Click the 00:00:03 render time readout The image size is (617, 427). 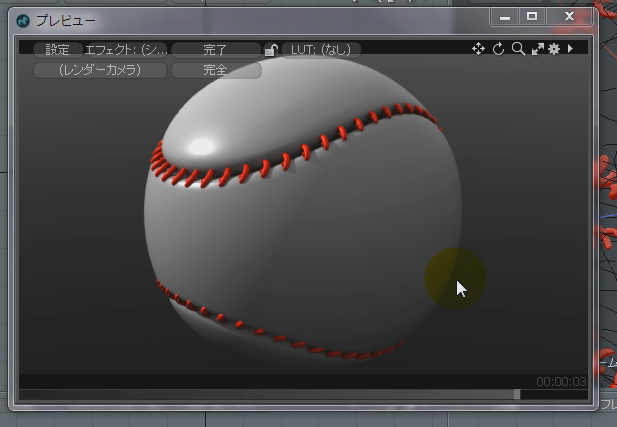tap(560, 382)
